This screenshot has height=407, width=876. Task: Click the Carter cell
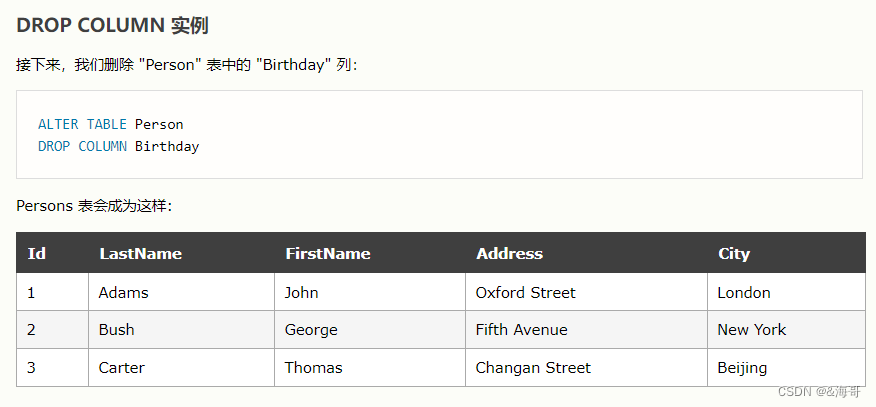point(182,368)
